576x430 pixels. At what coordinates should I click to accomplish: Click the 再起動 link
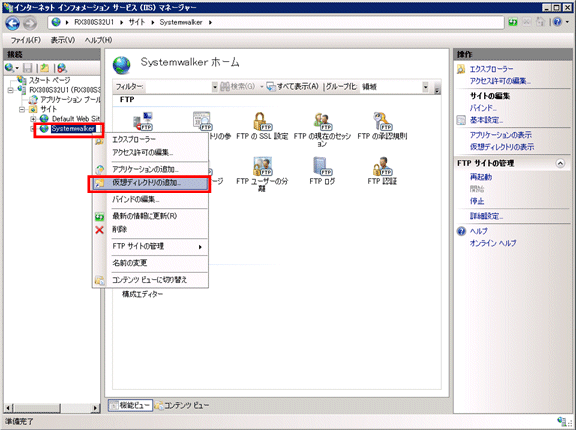pos(481,177)
